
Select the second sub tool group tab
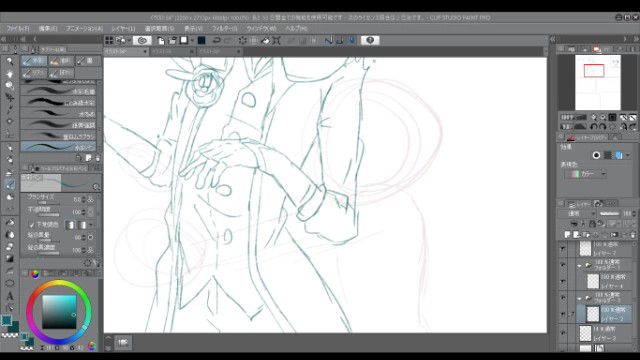[x=61, y=61]
